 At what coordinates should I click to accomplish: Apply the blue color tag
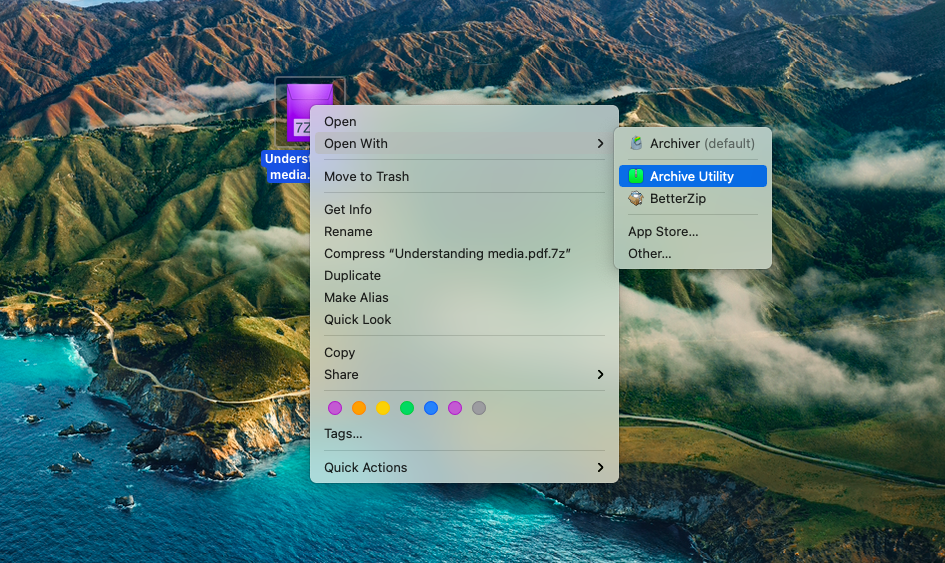tap(431, 408)
